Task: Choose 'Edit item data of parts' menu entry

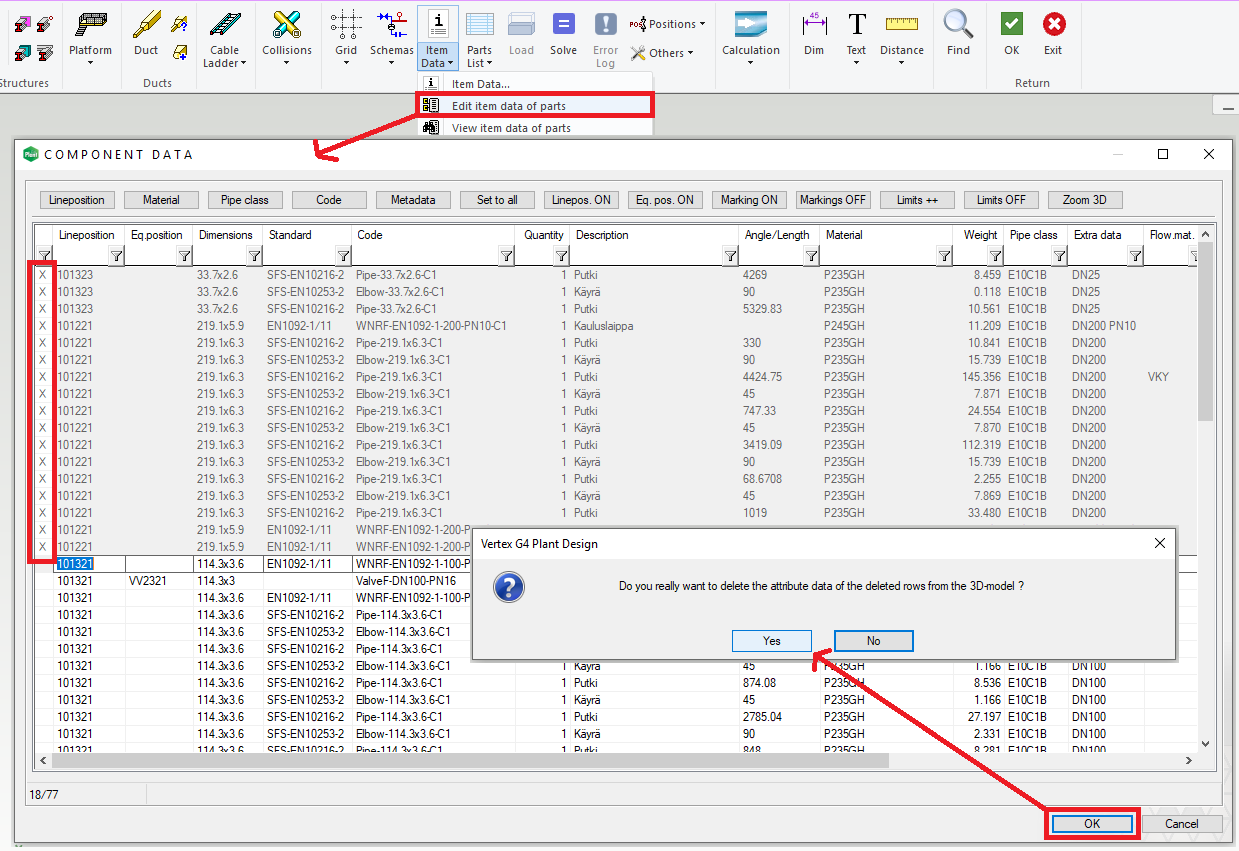Action: tap(509, 105)
